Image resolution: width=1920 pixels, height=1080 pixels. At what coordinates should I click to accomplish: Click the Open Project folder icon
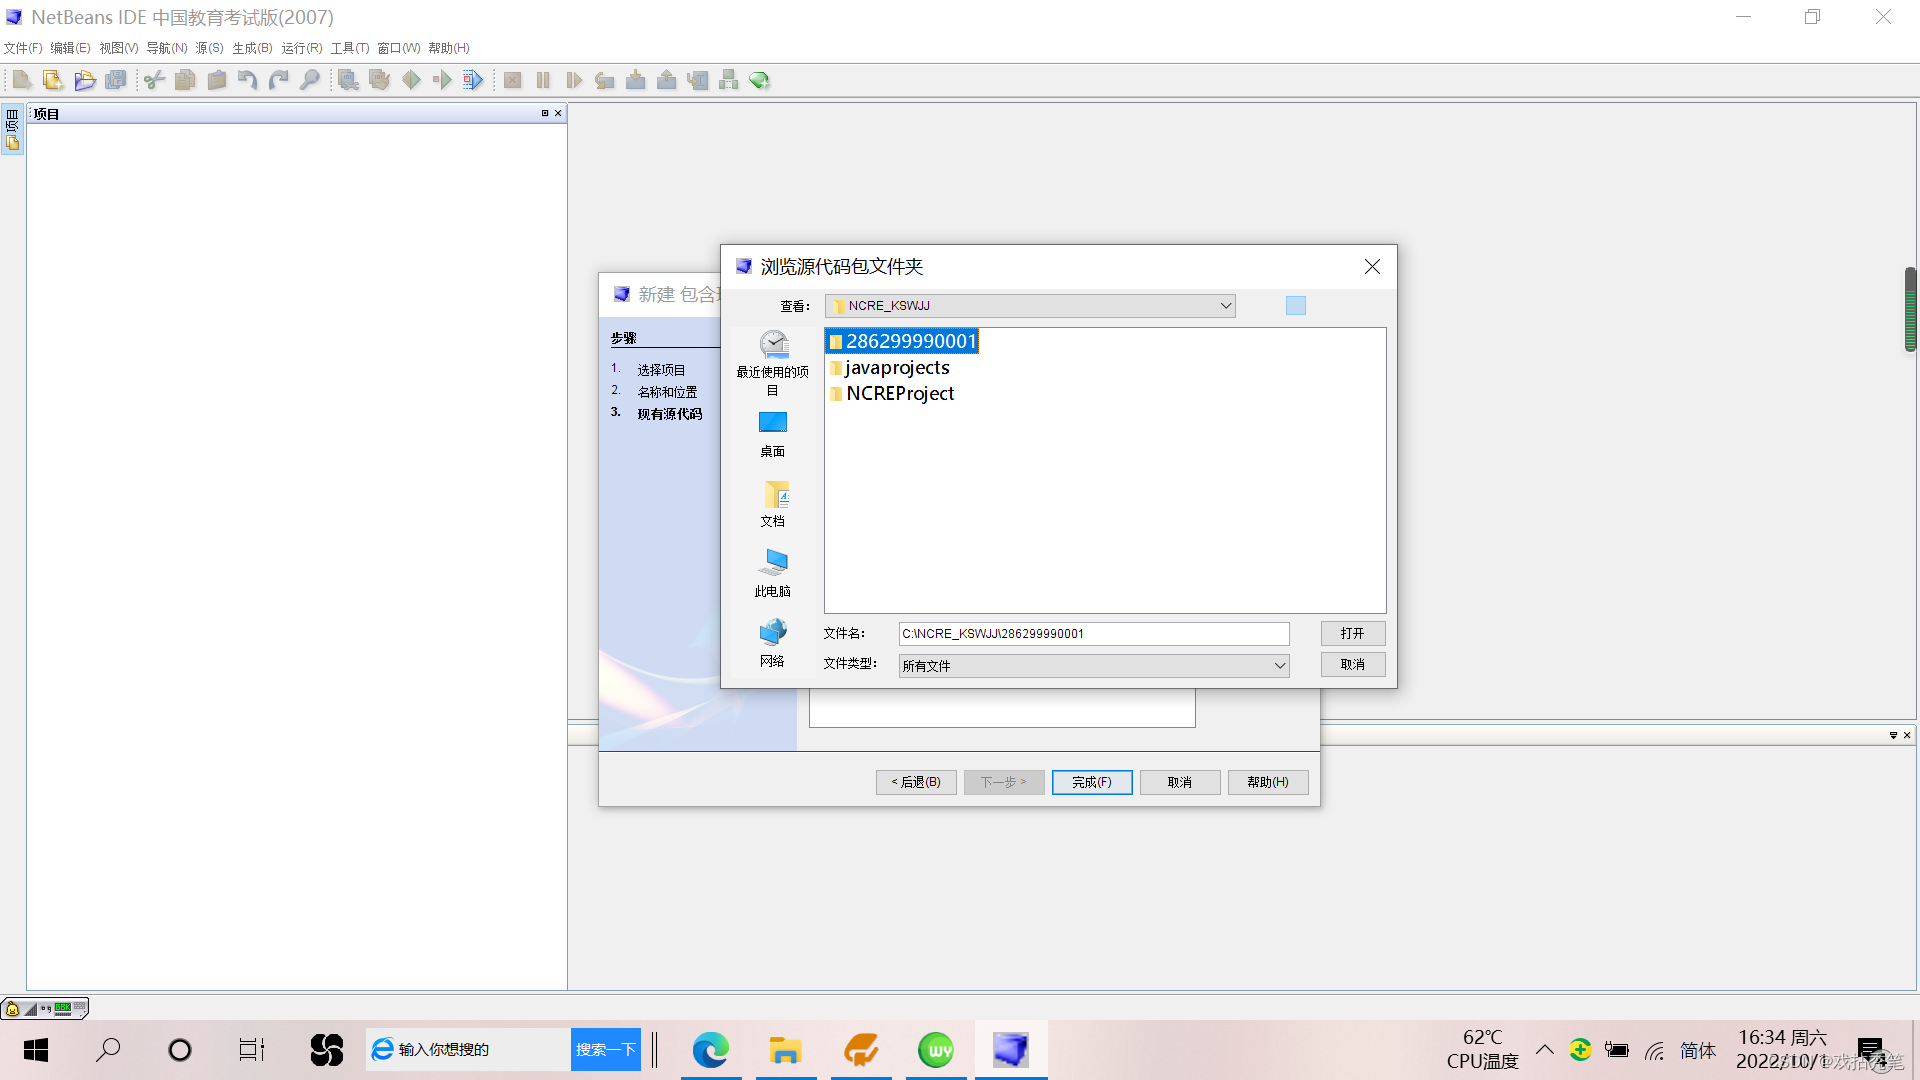click(85, 80)
